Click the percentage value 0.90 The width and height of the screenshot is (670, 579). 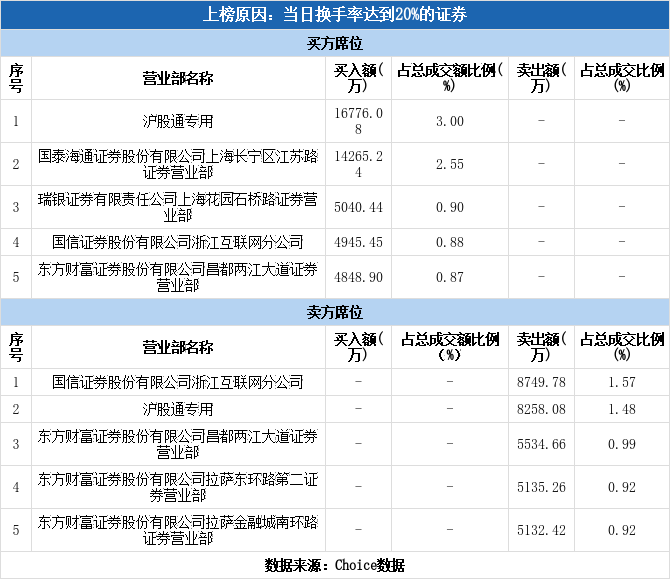pyautogui.click(x=450, y=207)
